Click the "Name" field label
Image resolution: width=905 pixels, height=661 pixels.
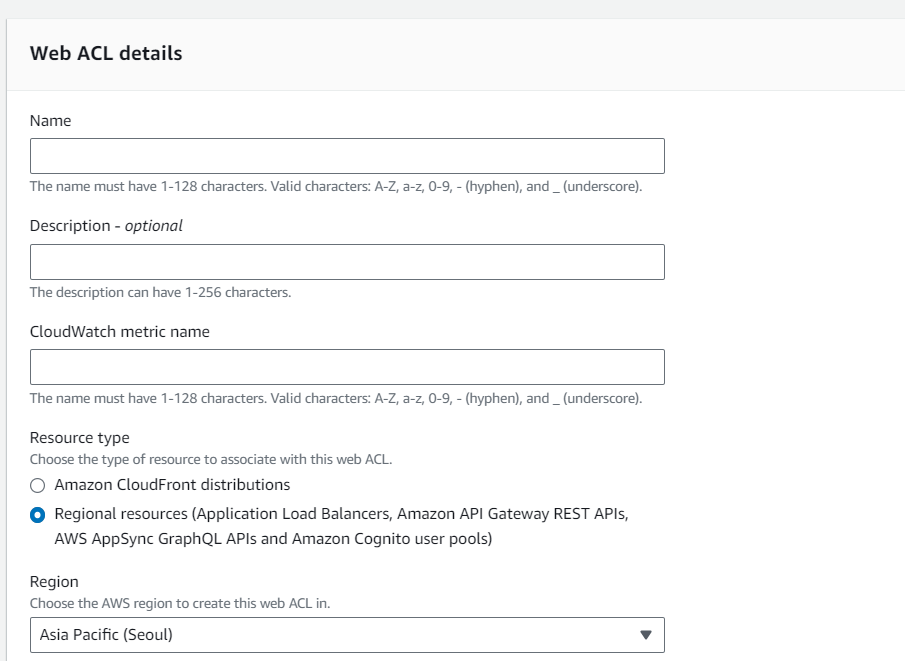[51, 121]
